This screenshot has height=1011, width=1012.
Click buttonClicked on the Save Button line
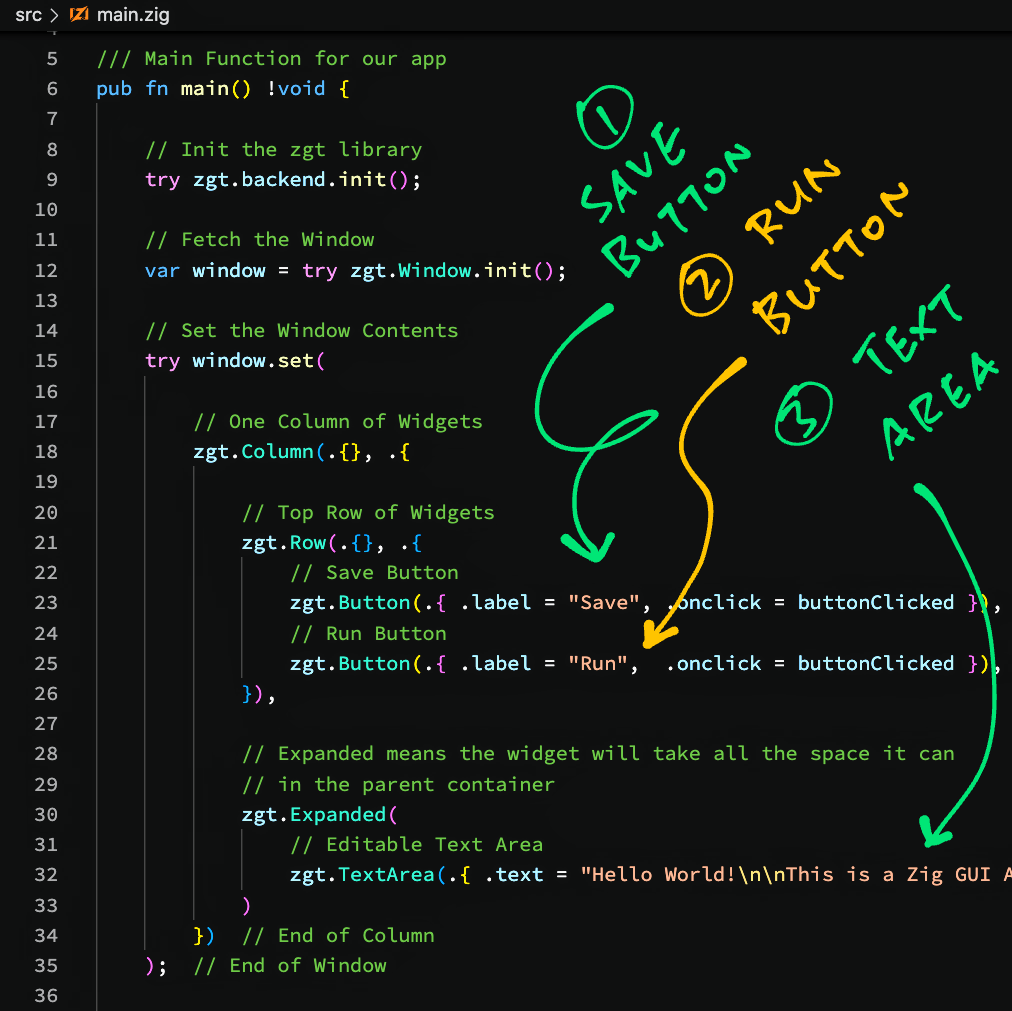pos(875,603)
